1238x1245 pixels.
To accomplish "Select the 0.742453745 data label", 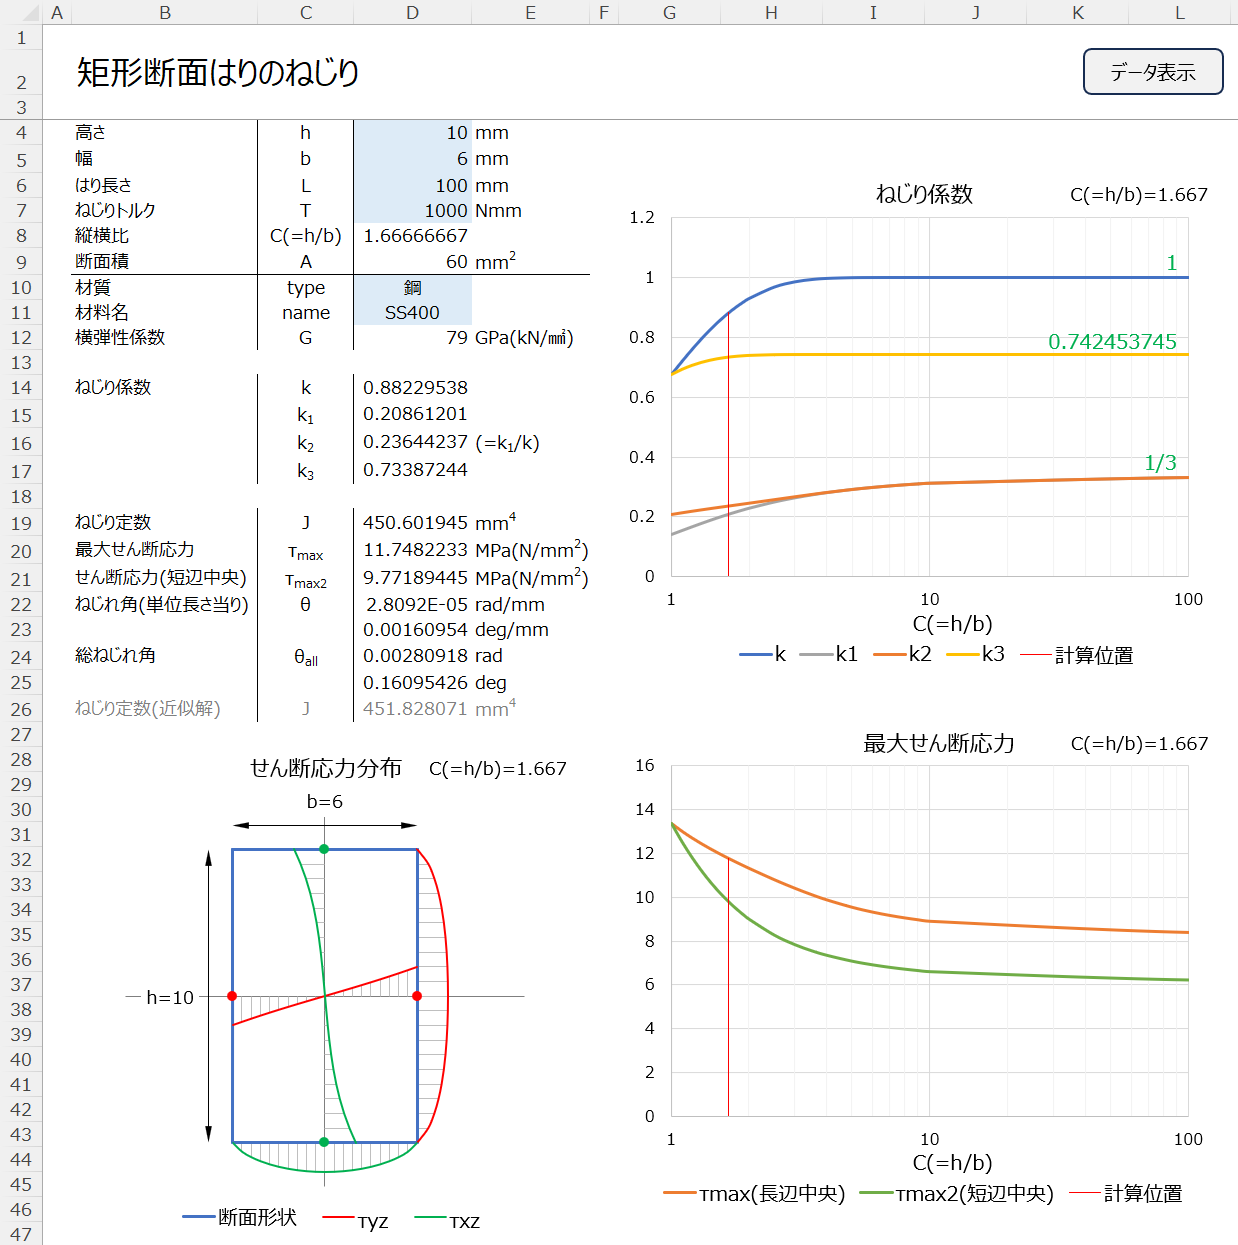I will (1112, 342).
